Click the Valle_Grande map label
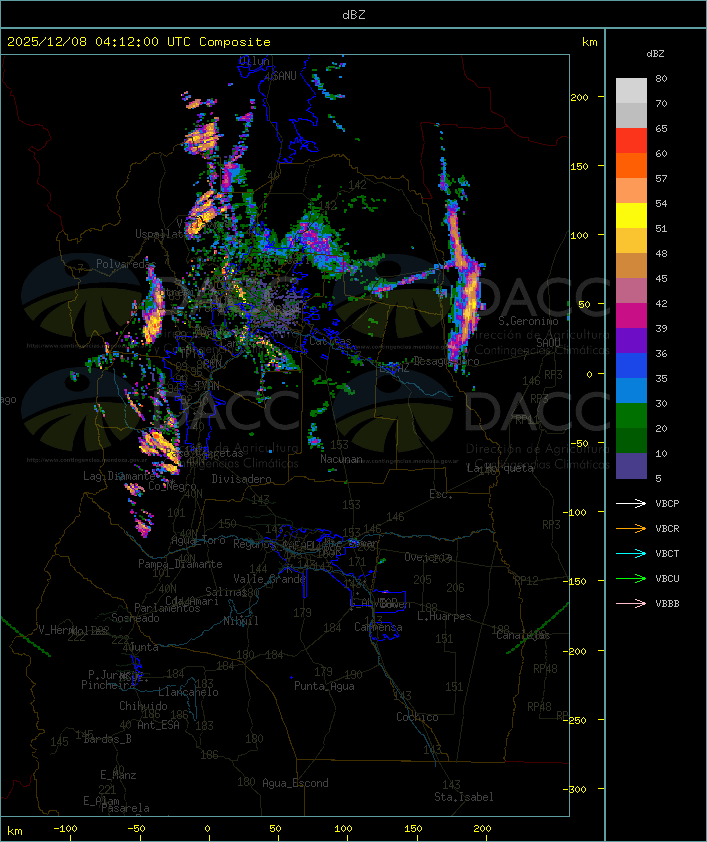The width and height of the screenshot is (707, 842). click(269, 579)
